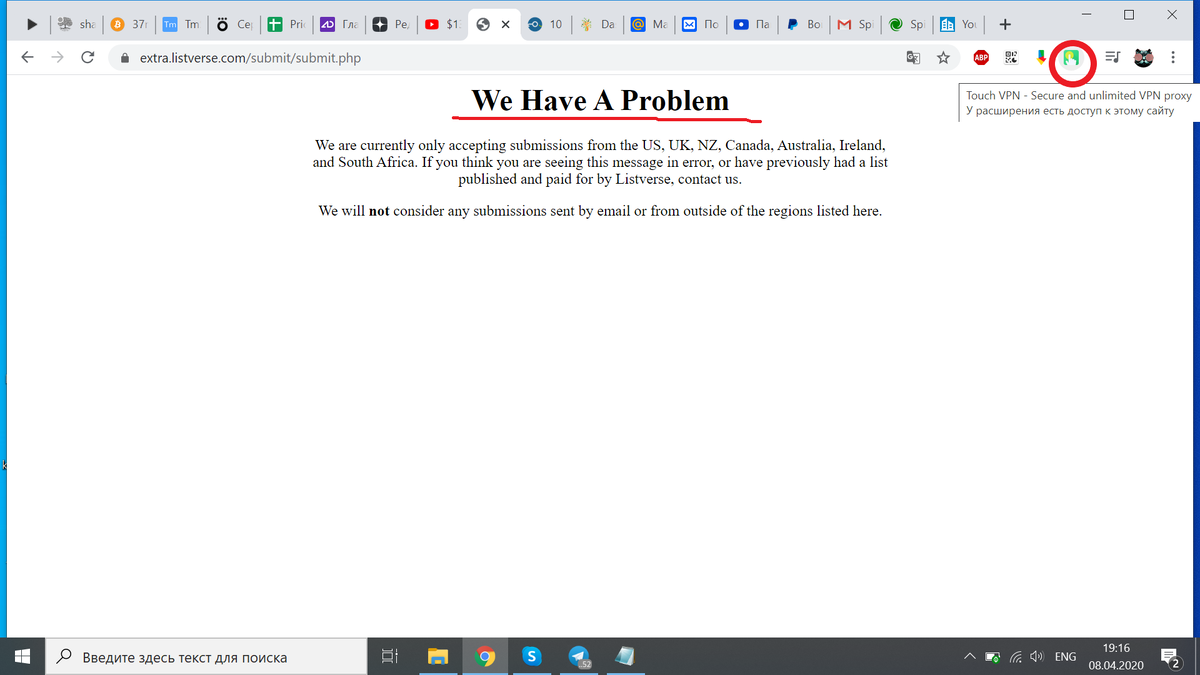Go back to the previous page

pyautogui.click(x=28, y=58)
